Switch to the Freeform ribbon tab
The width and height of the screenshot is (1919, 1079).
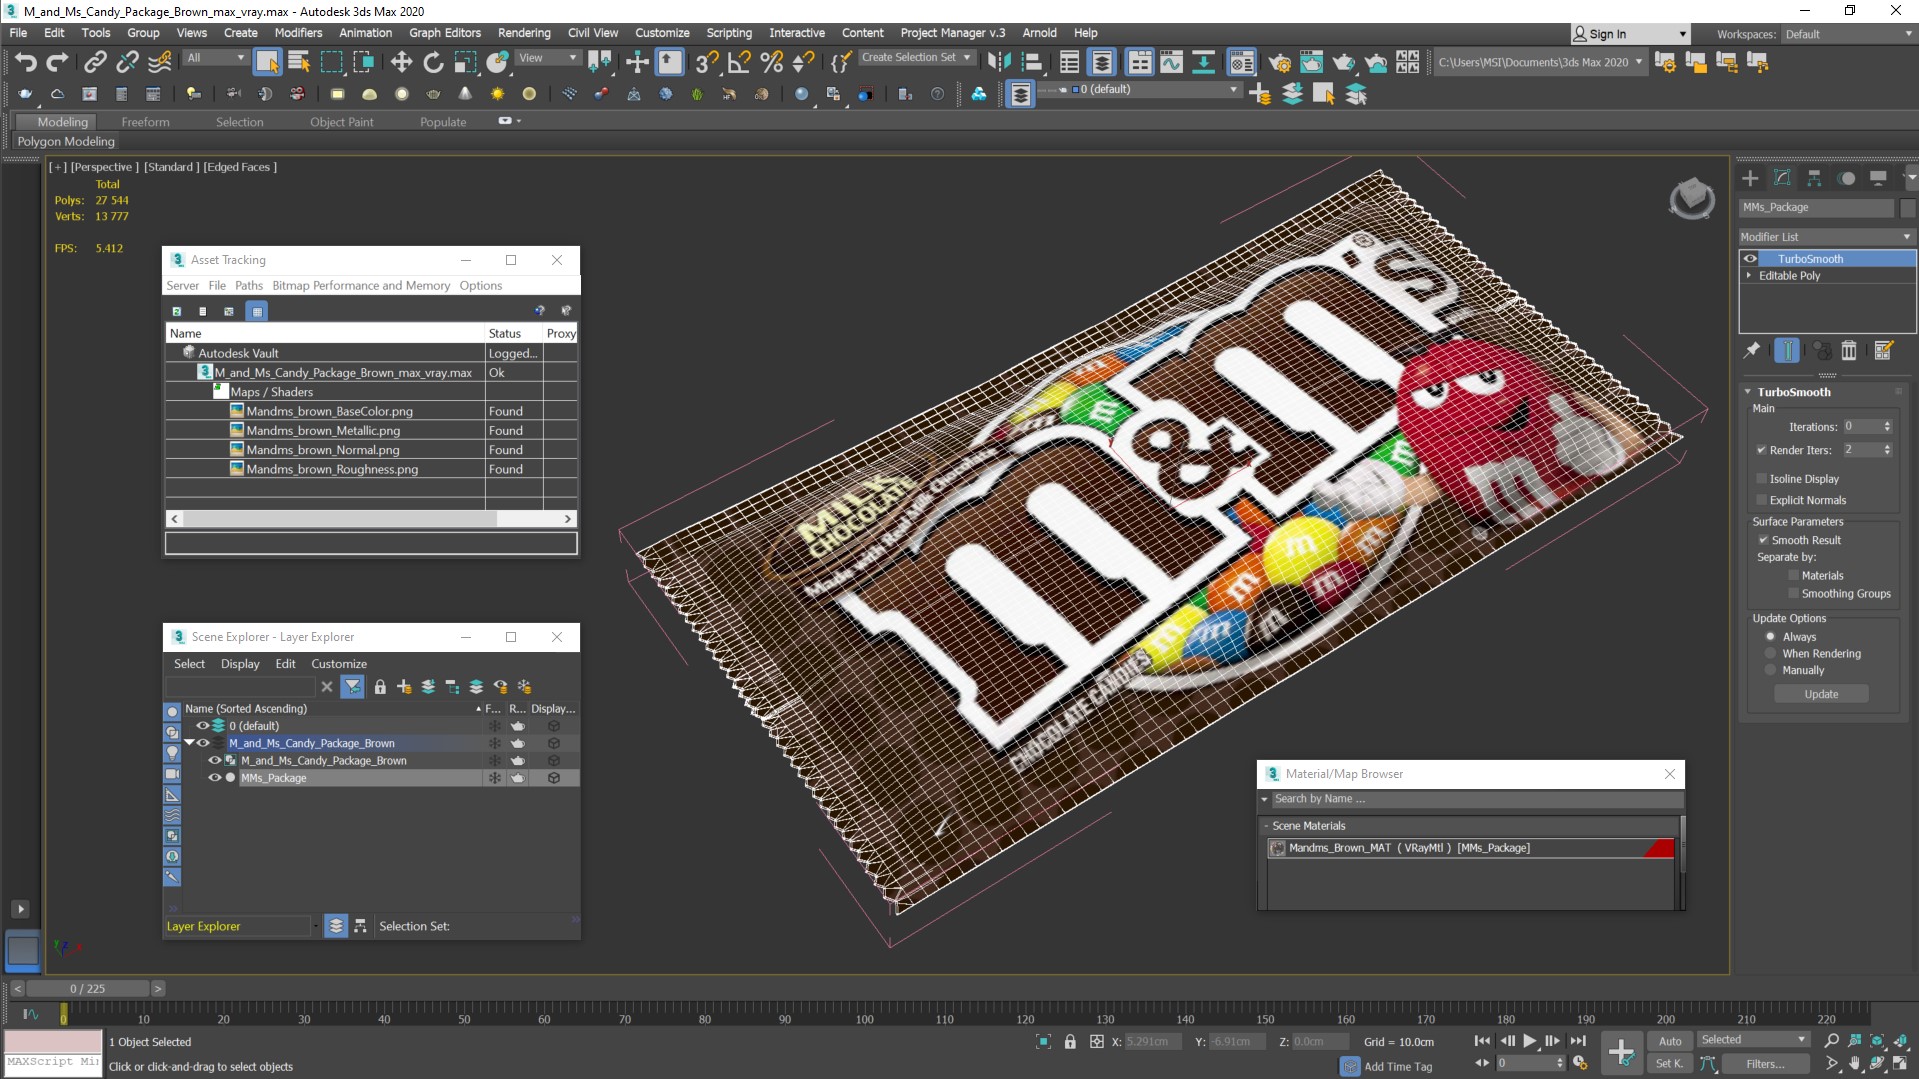145,122
